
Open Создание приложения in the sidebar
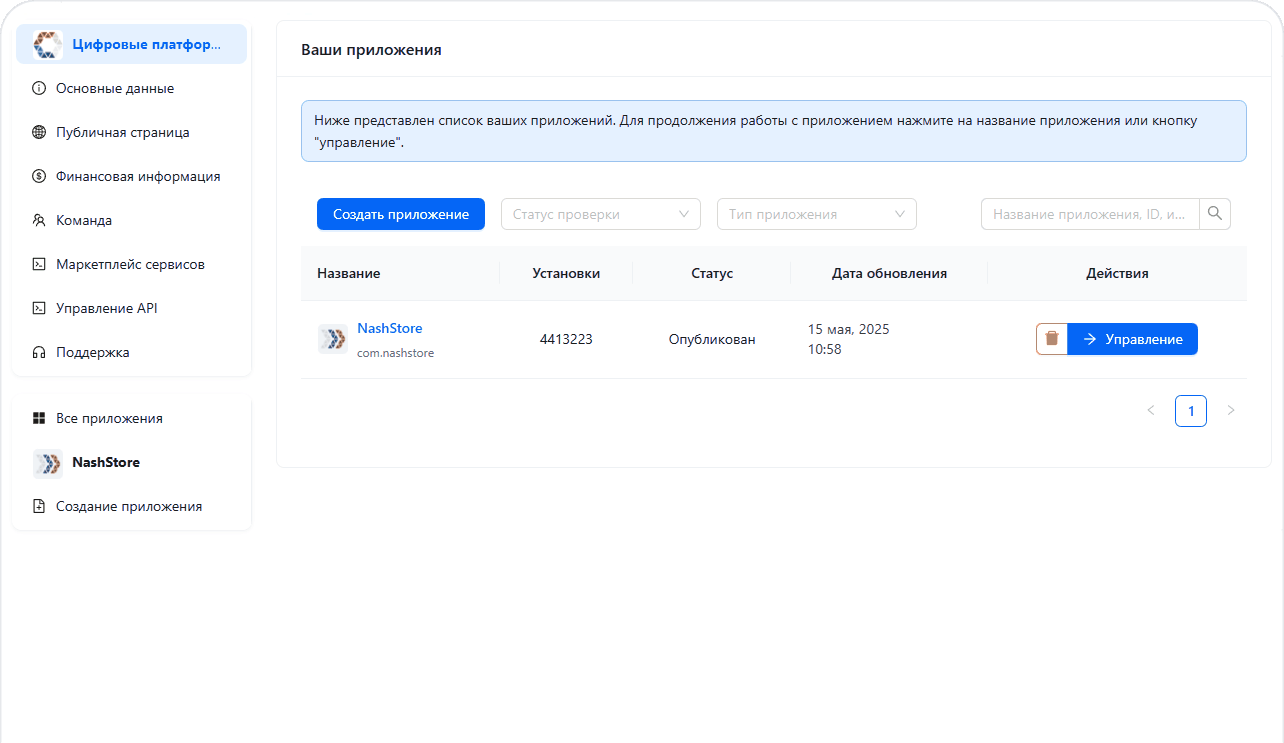pos(131,506)
